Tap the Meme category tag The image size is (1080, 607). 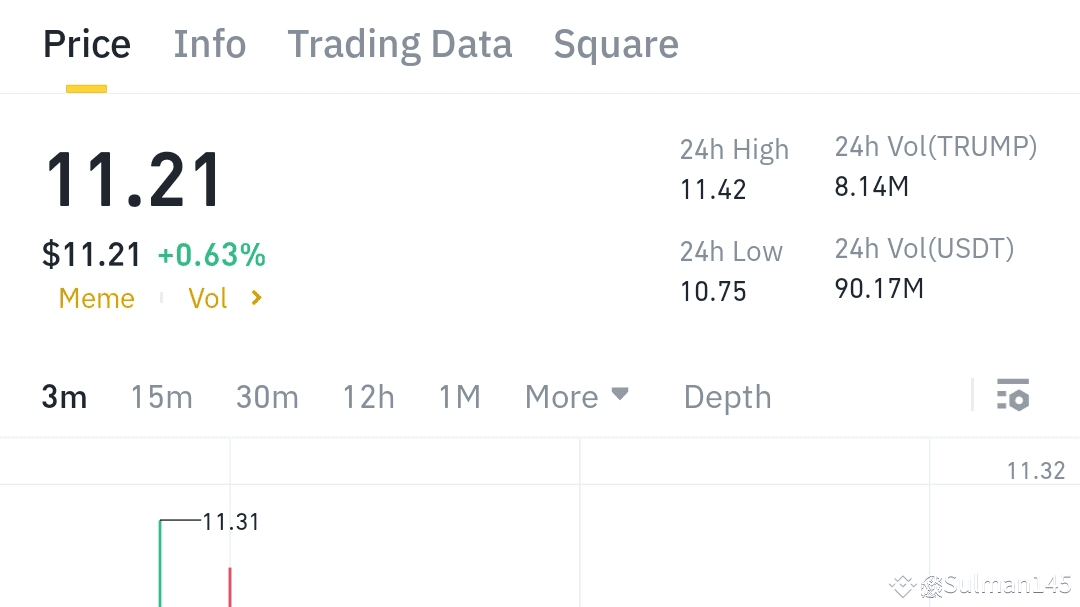(x=97, y=298)
